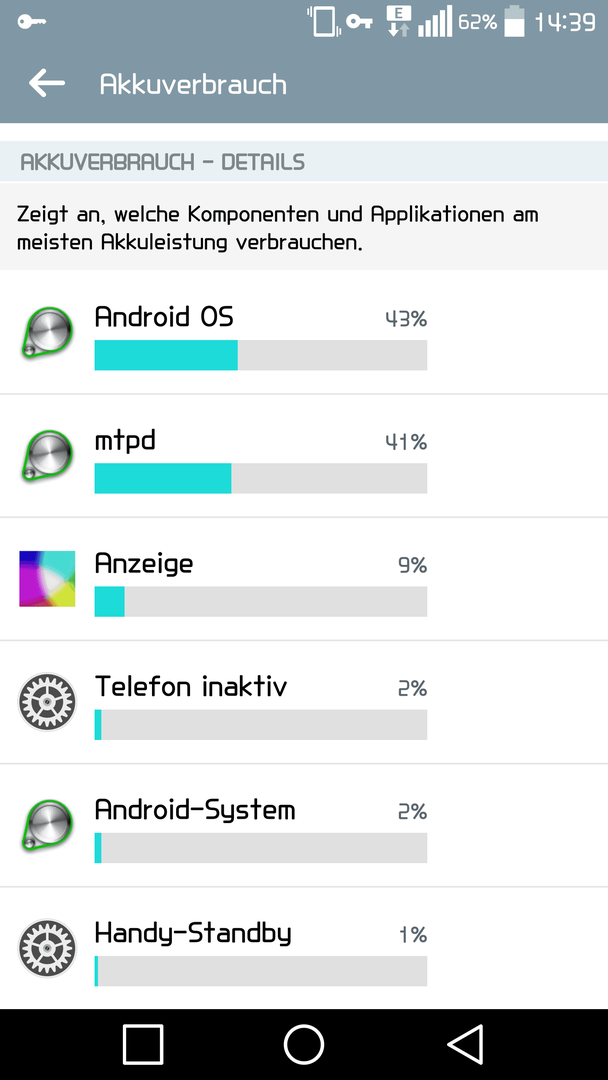Select the Anzeige list item
The width and height of the screenshot is (608, 1080).
click(x=304, y=579)
